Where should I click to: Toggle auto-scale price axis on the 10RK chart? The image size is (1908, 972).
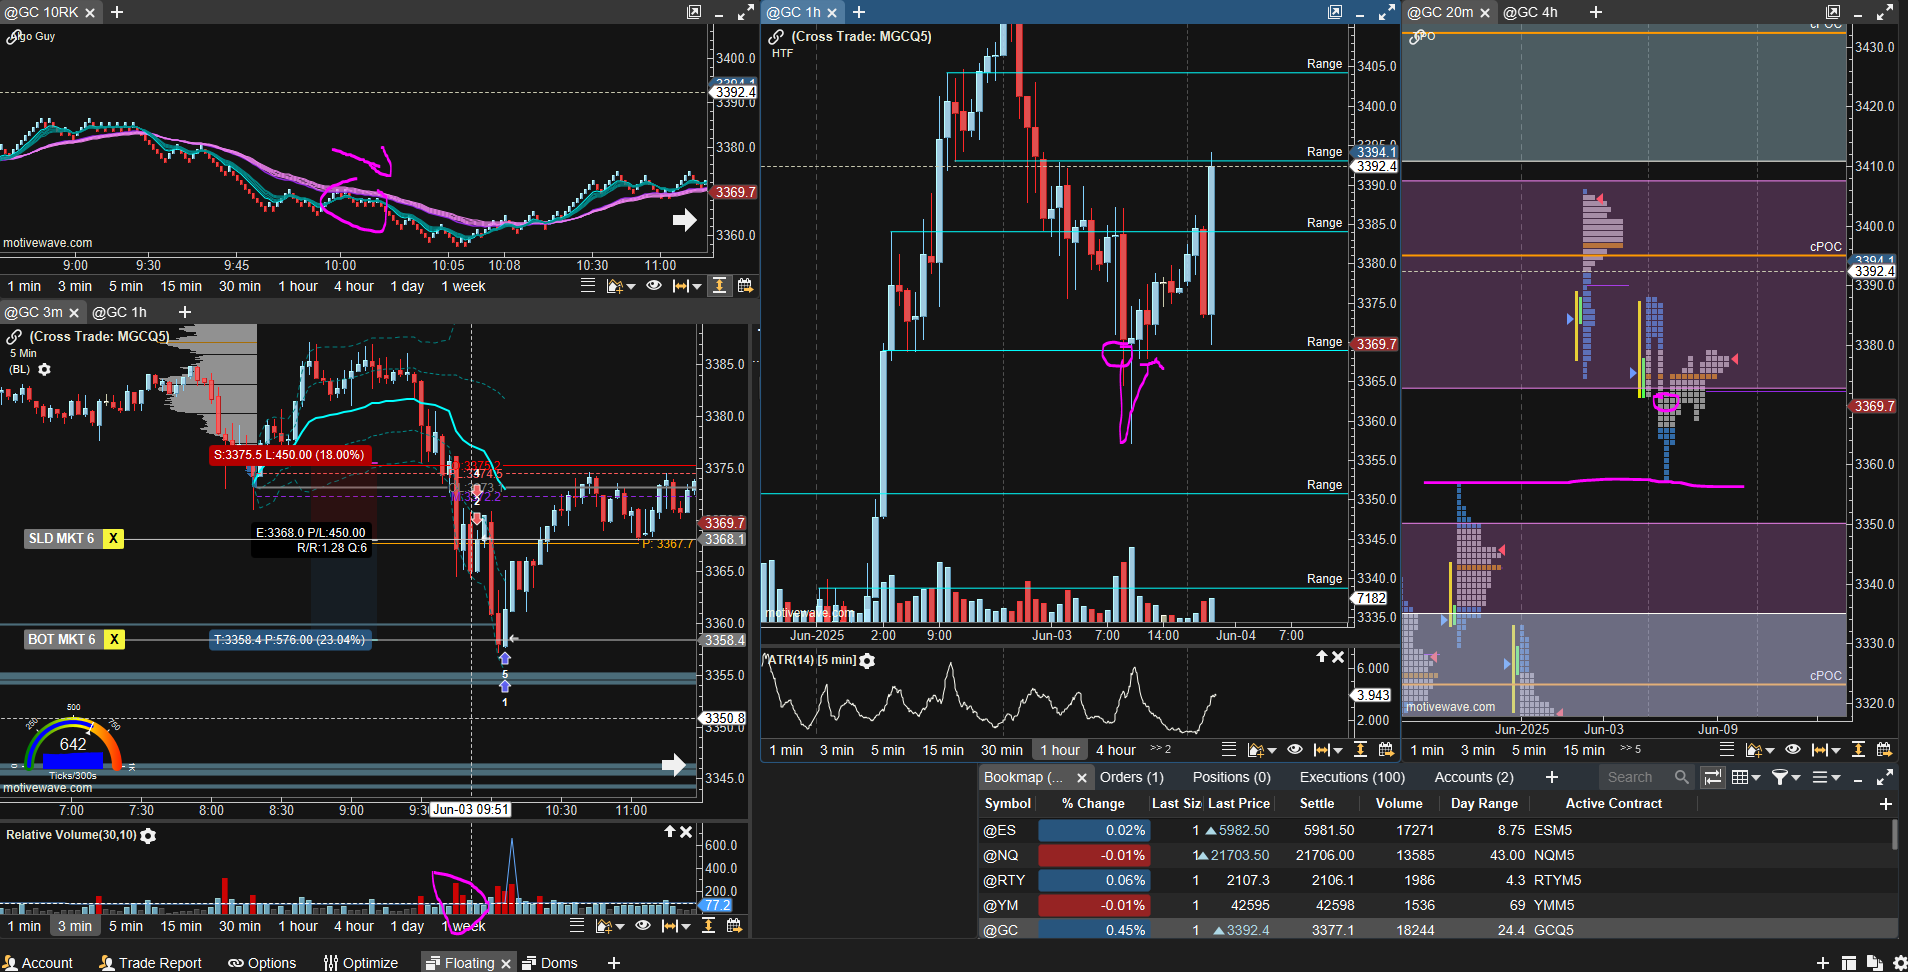pyautogui.click(x=719, y=286)
